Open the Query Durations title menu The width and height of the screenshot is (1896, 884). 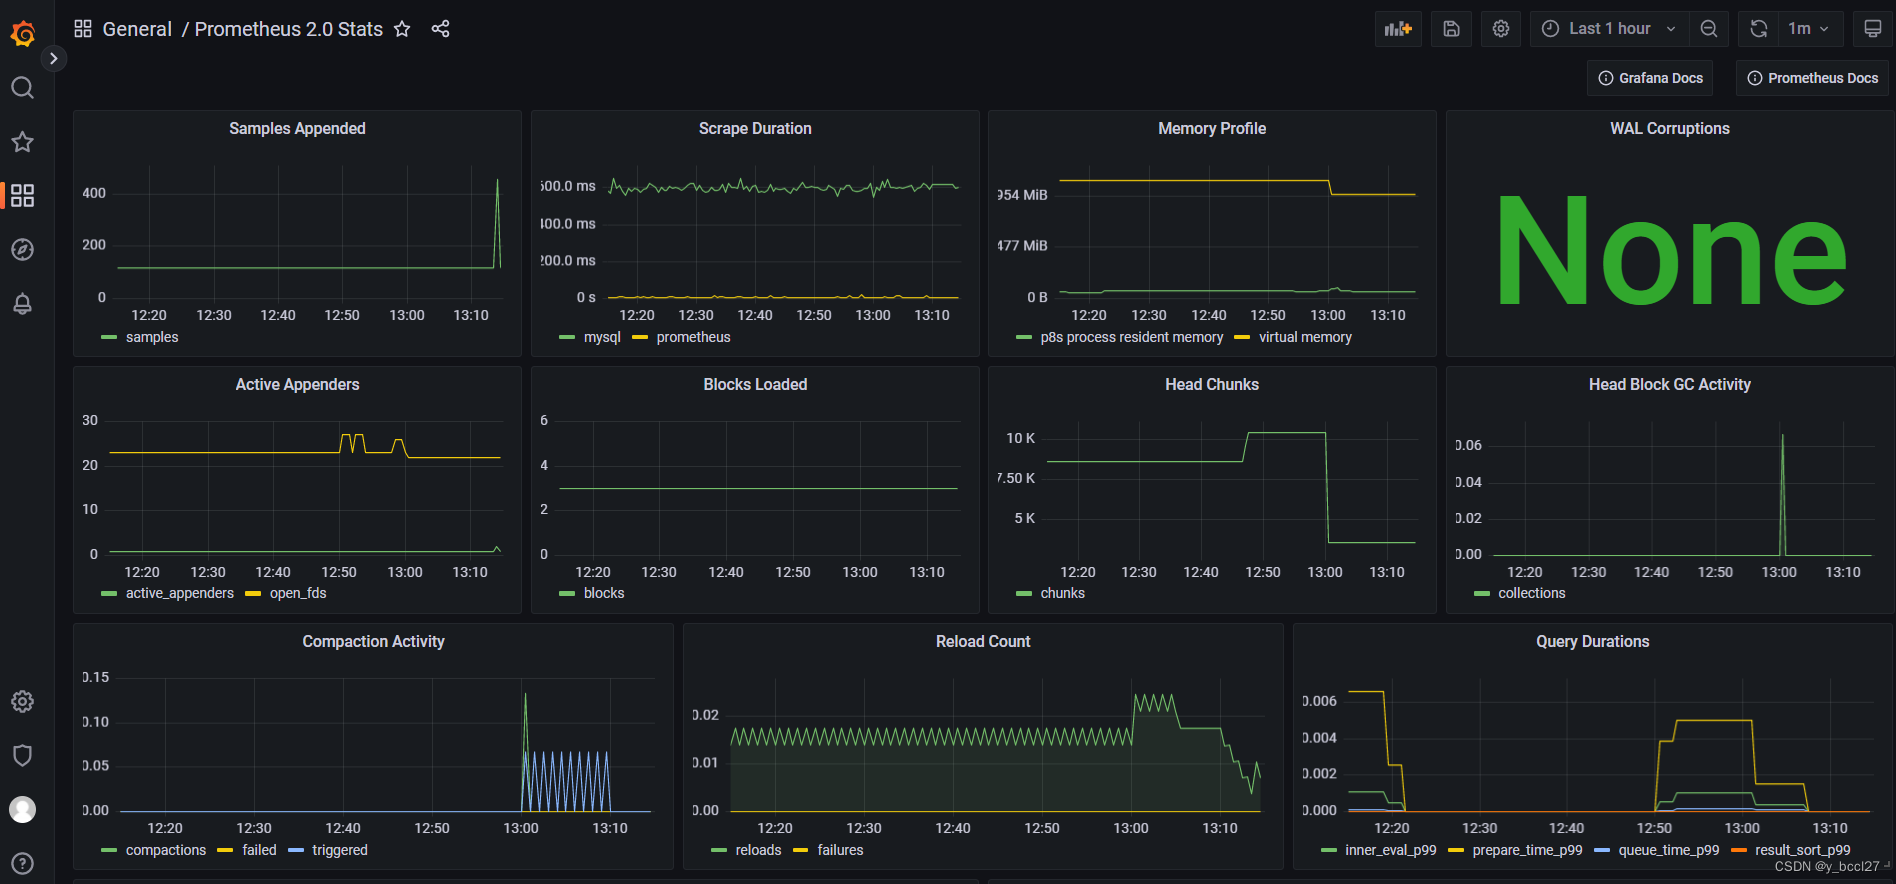(x=1592, y=641)
